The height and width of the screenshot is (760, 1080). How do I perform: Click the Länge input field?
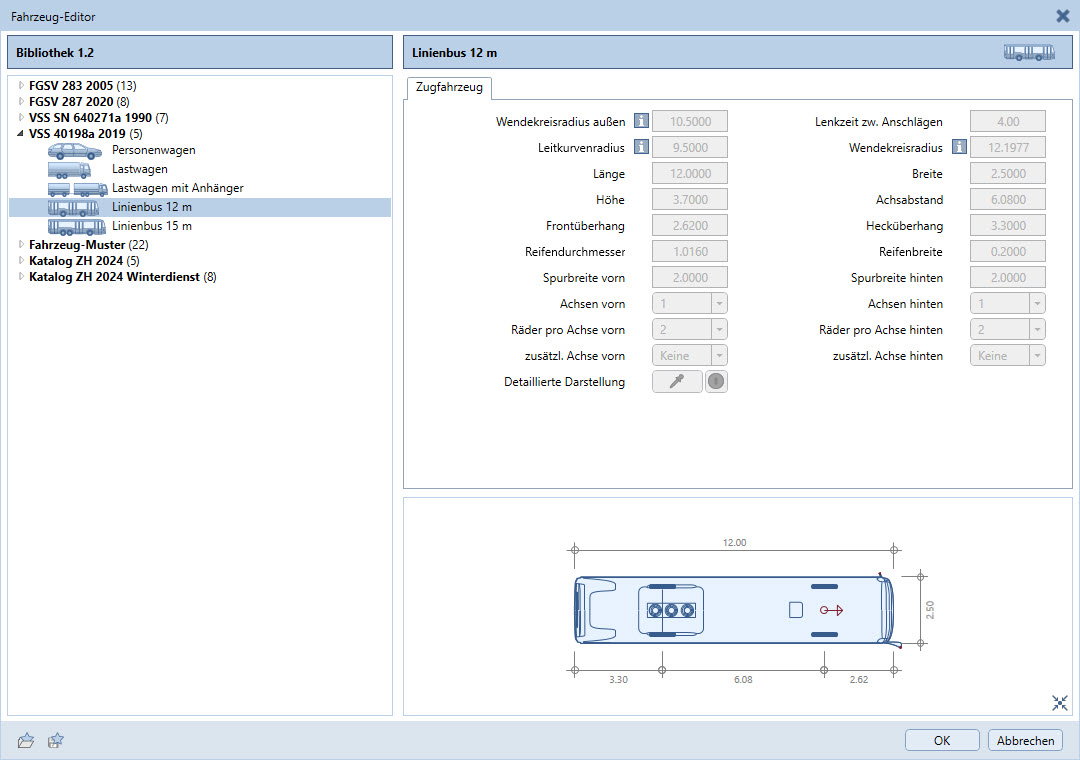point(689,174)
